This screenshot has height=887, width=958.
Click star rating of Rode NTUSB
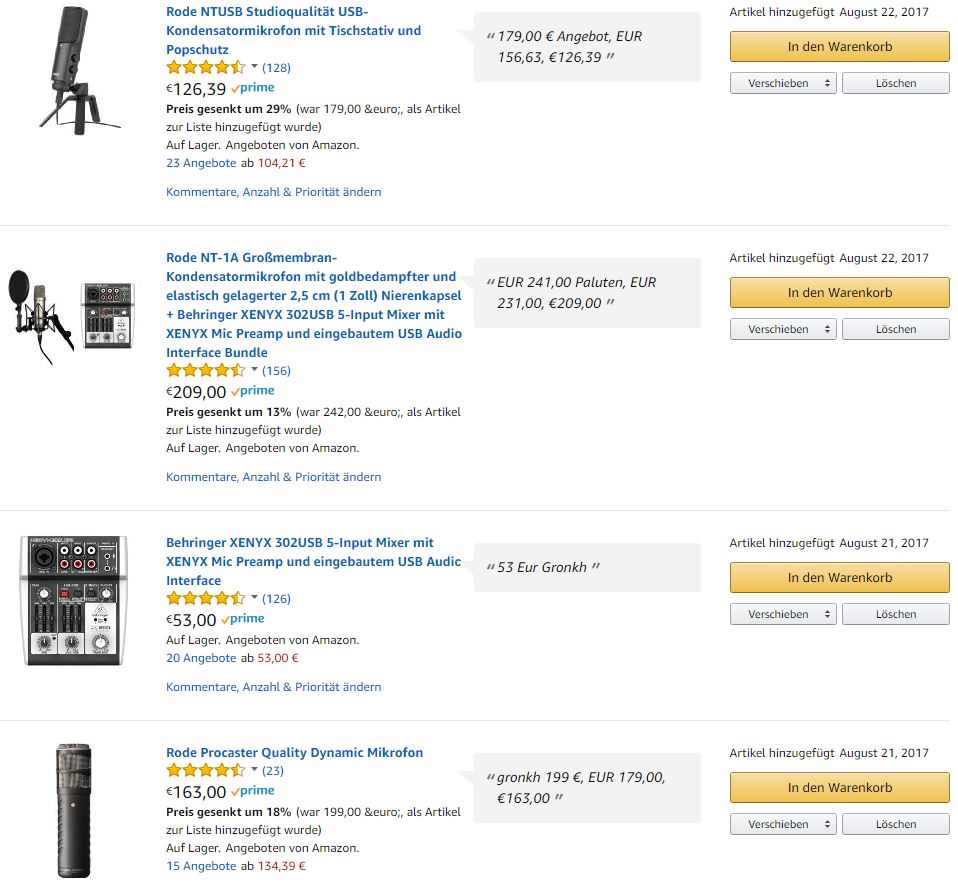tap(205, 68)
